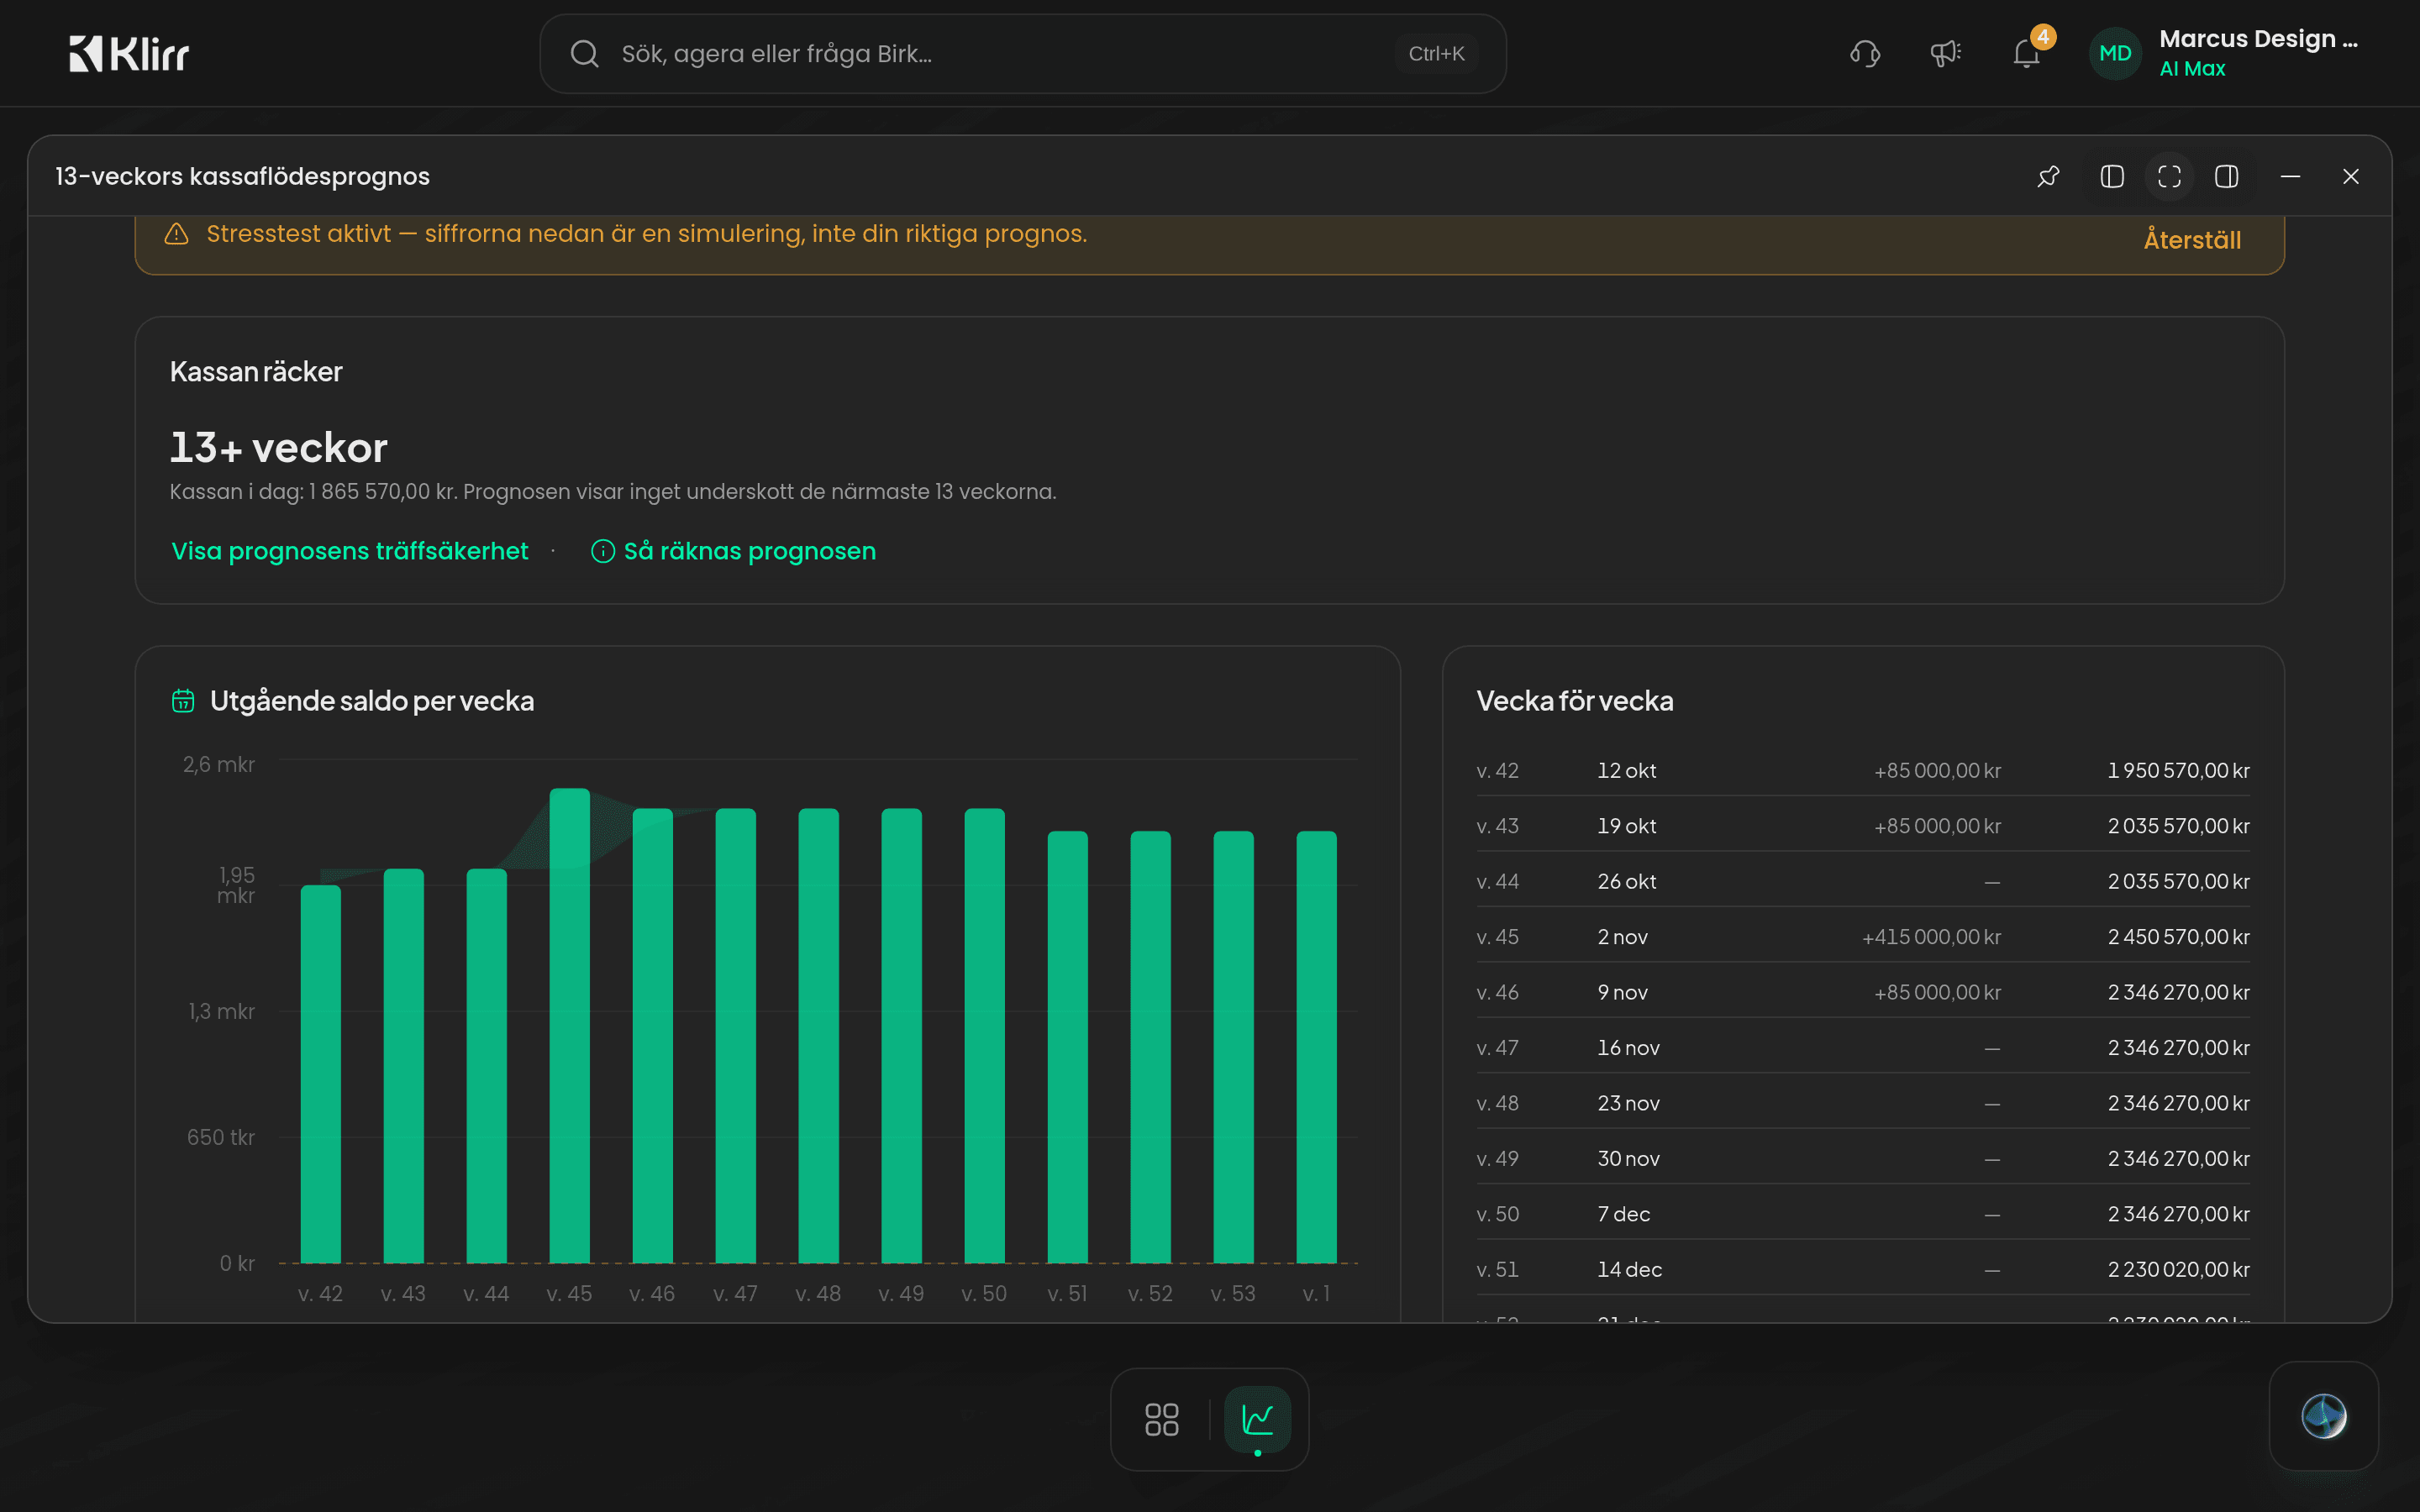
Task: Toggle fullscreen for the forecast panel
Action: [x=2169, y=177]
